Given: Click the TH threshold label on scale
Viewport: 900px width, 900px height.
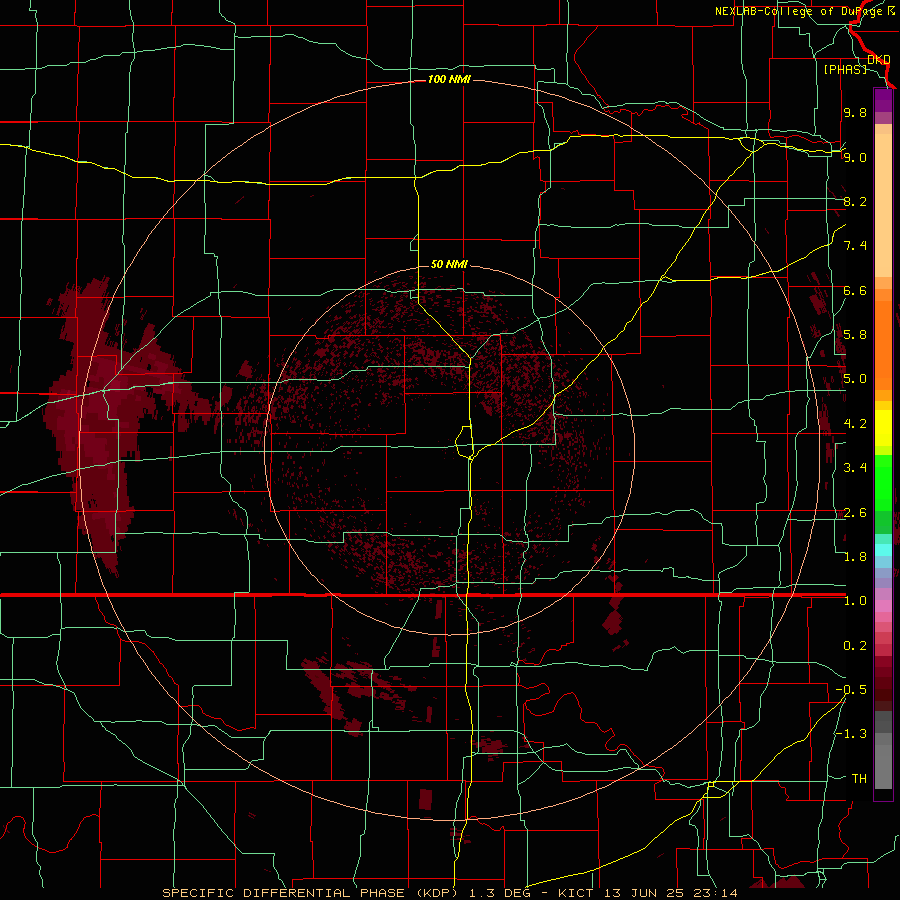Looking at the screenshot, I should coord(859,779).
